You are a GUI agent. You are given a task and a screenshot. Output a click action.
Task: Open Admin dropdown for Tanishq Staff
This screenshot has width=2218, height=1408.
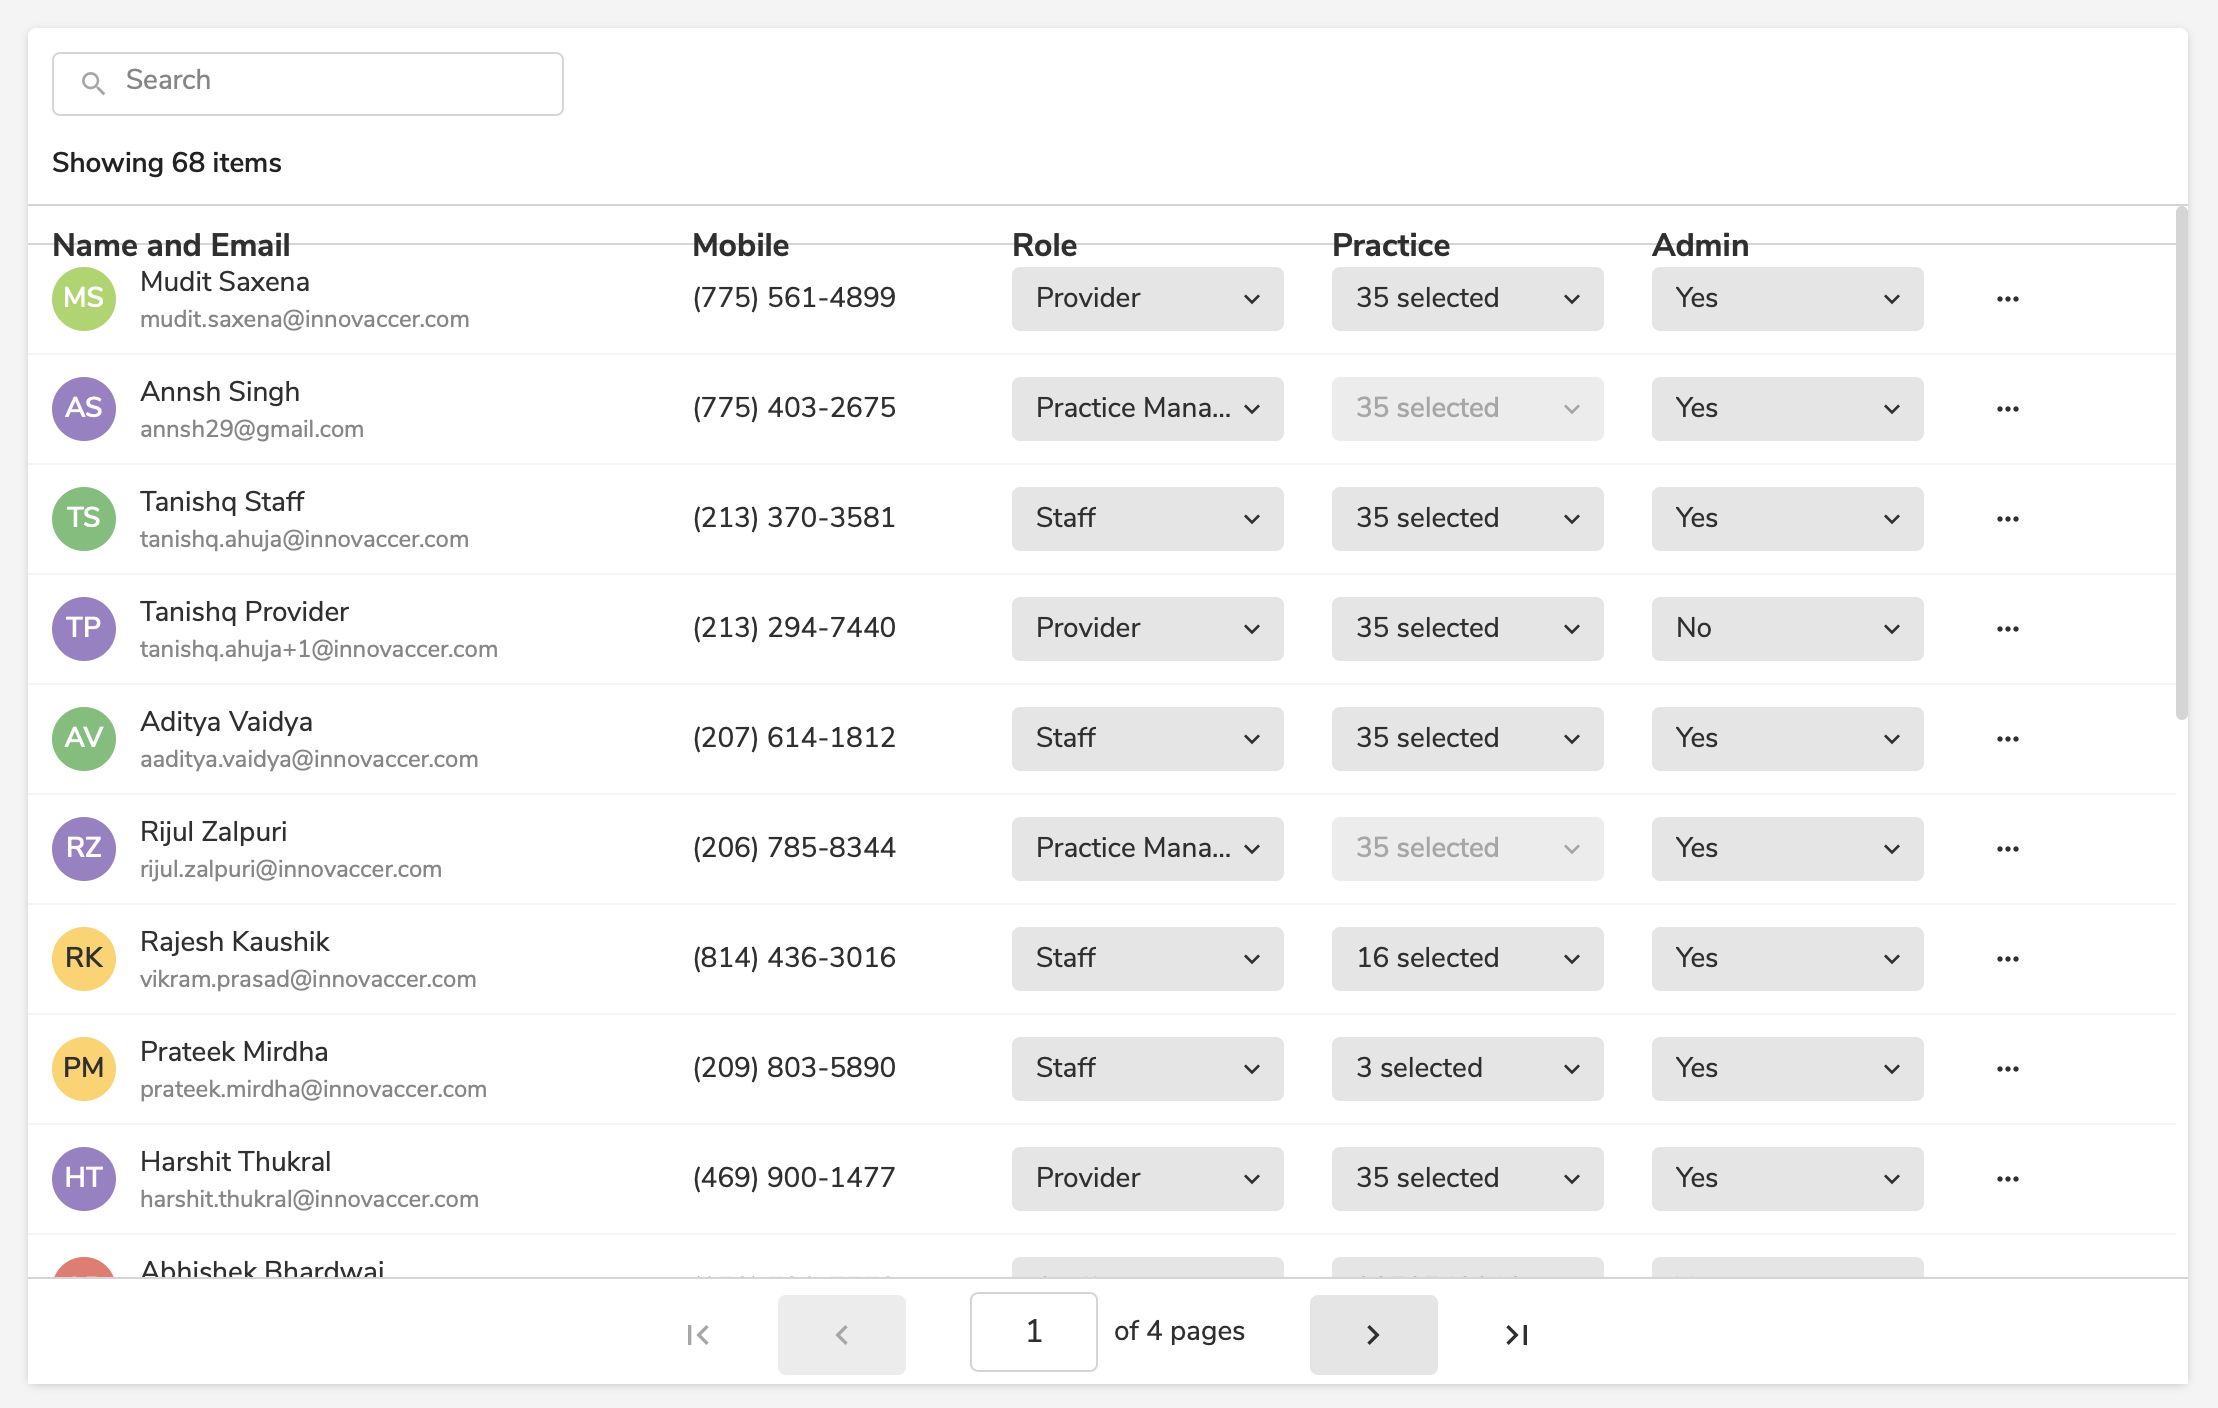click(1787, 519)
